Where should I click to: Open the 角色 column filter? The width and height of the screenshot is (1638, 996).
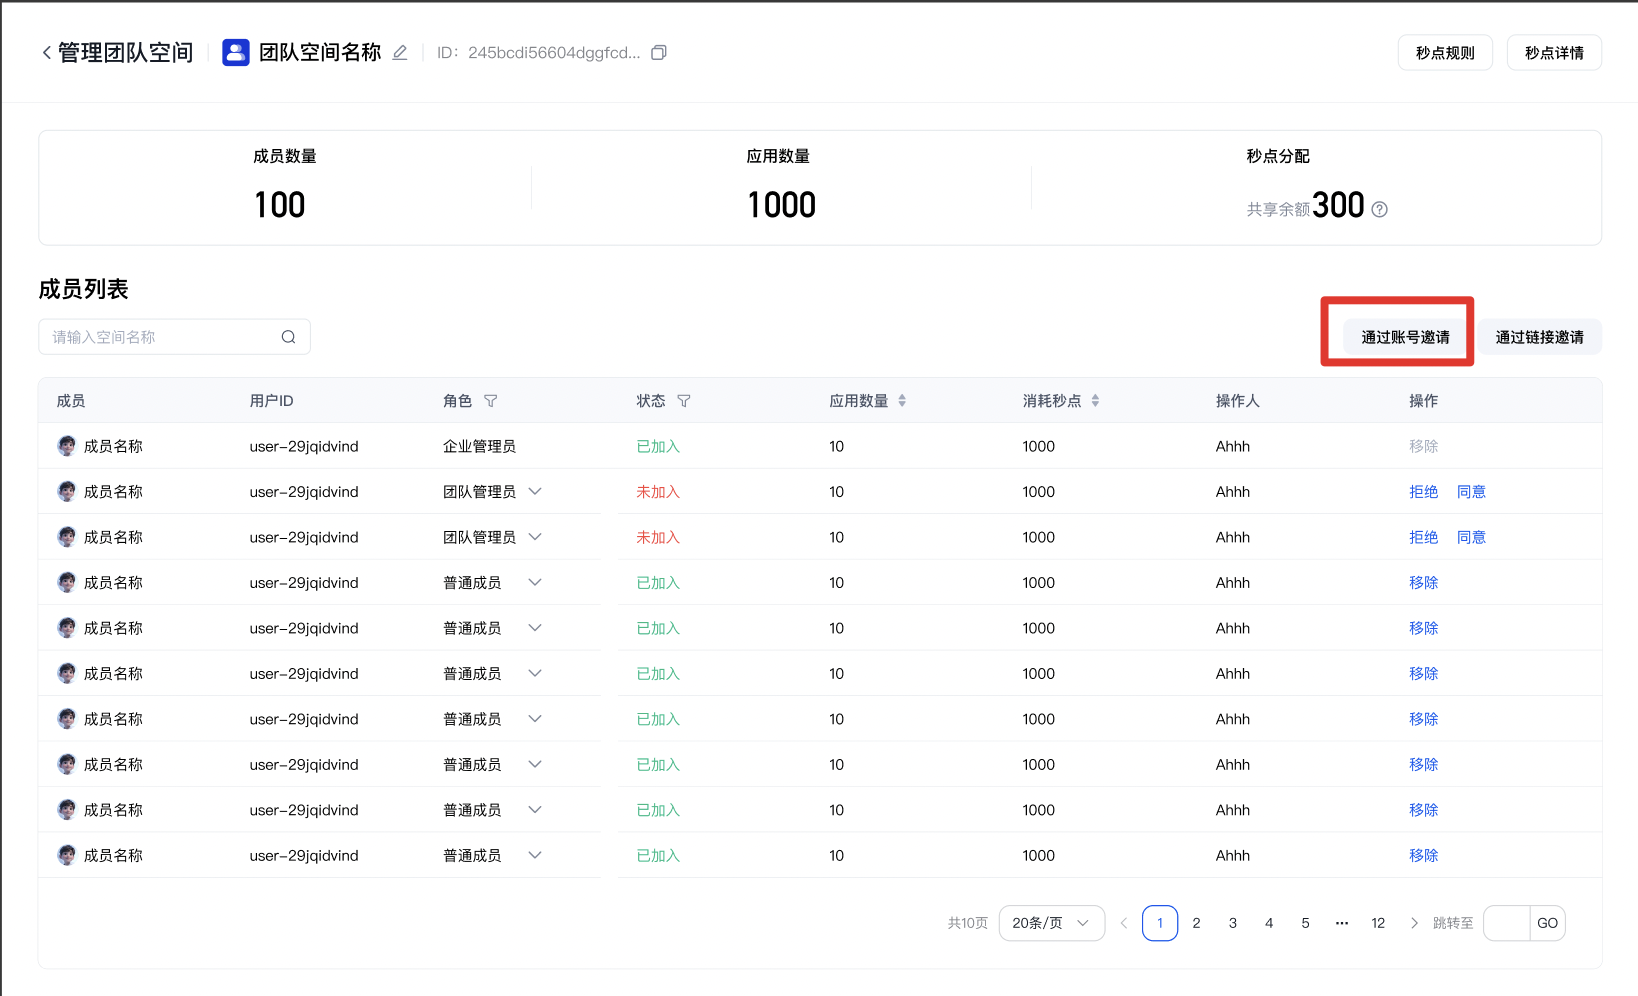pyautogui.click(x=491, y=401)
